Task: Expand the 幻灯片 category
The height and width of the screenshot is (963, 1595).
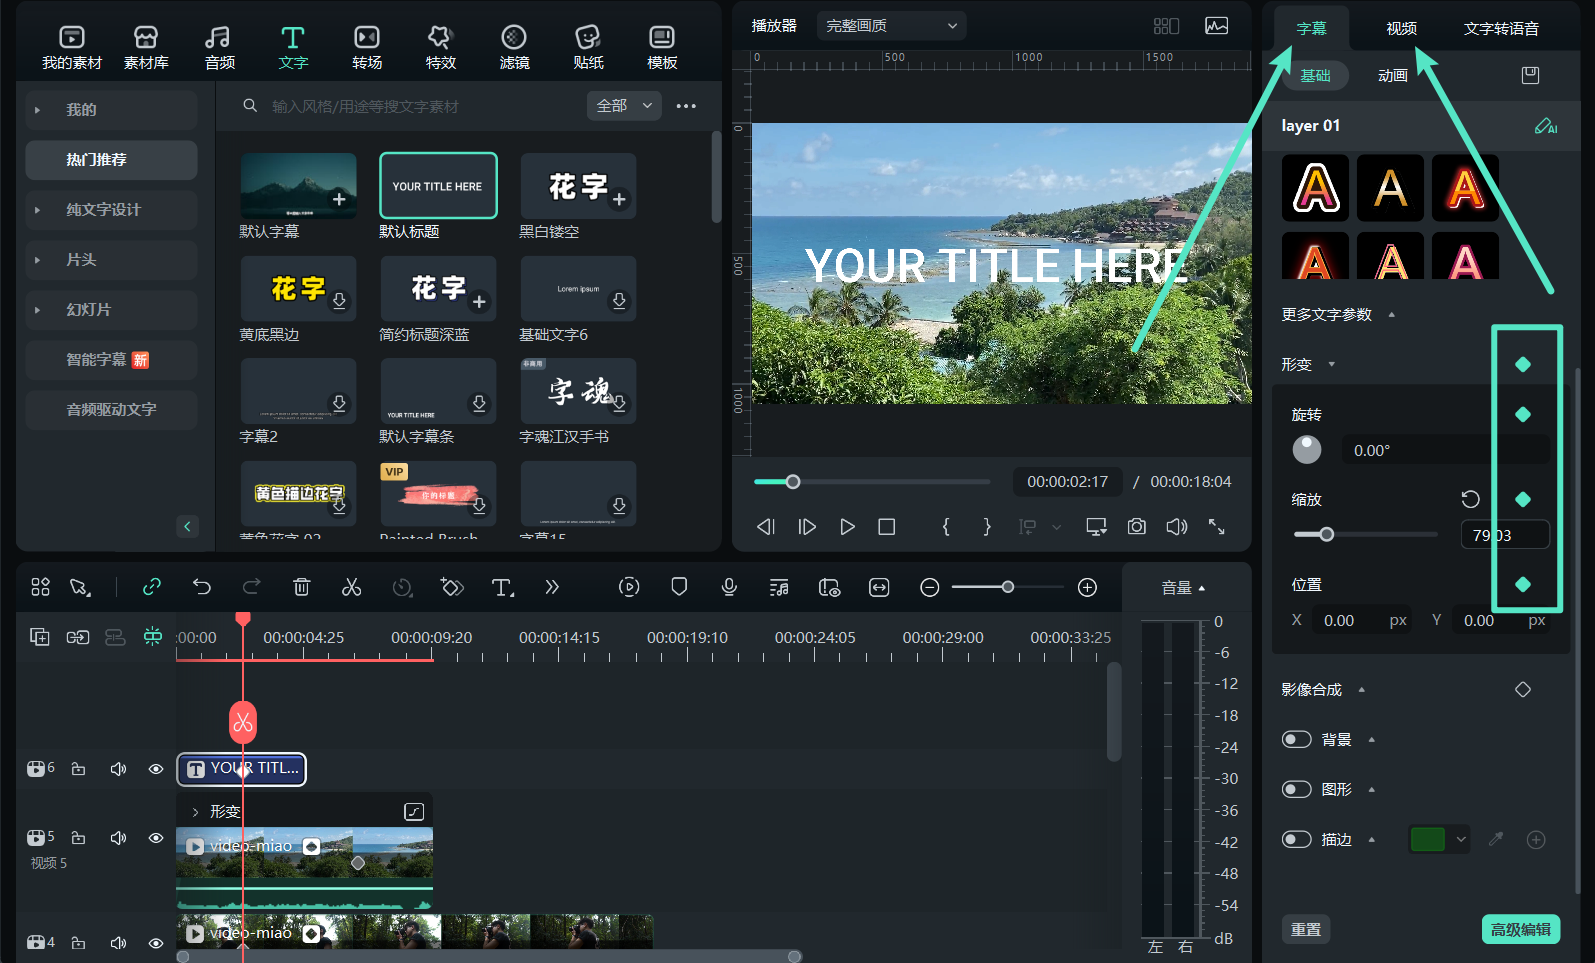Action: 111,310
